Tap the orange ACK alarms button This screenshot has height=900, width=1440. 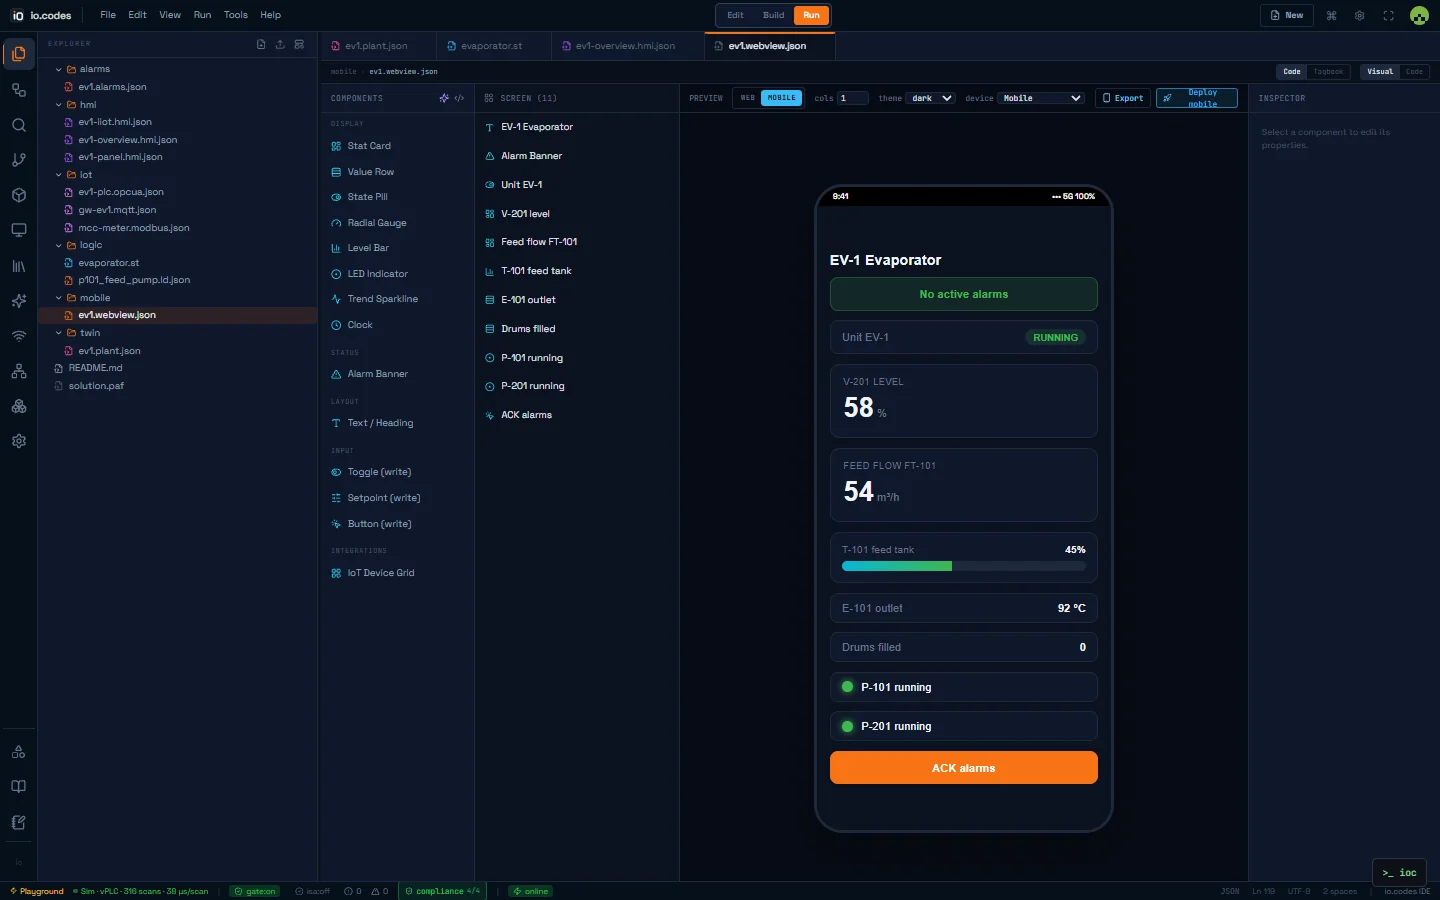point(964,768)
